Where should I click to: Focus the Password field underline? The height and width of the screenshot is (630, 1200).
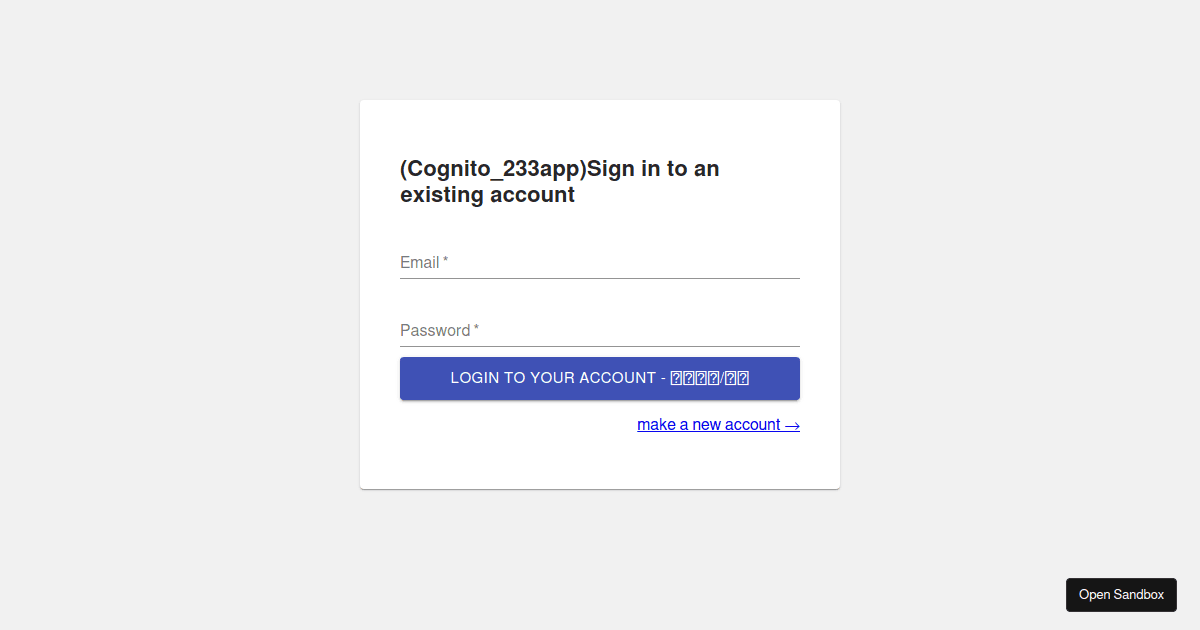(x=600, y=345)
